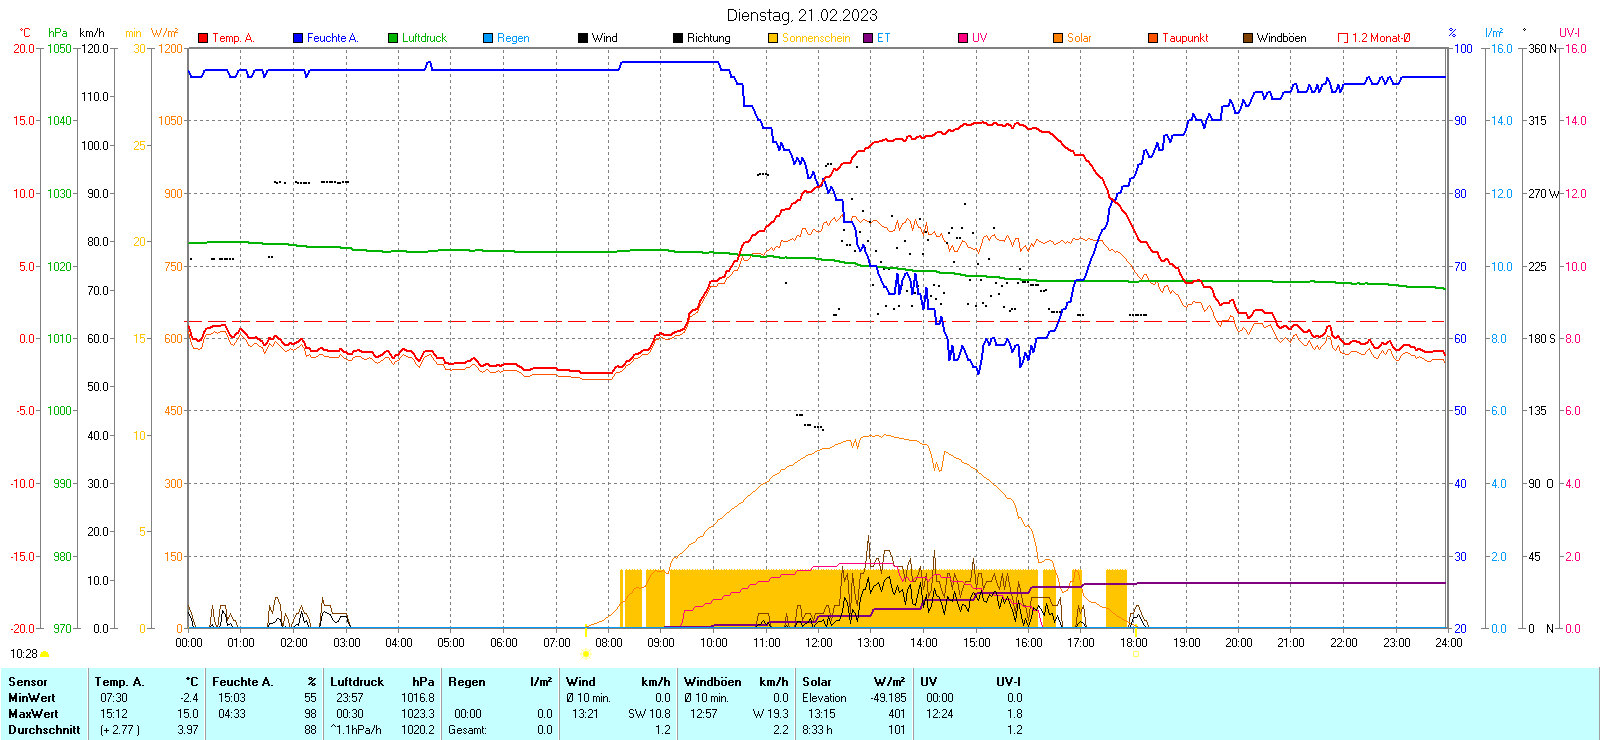The width and height of the screenshot is (1600, 740).
Task: Toggle the hollow 1.2 Monat-Ø legend box
Action: pos(1343,38)
